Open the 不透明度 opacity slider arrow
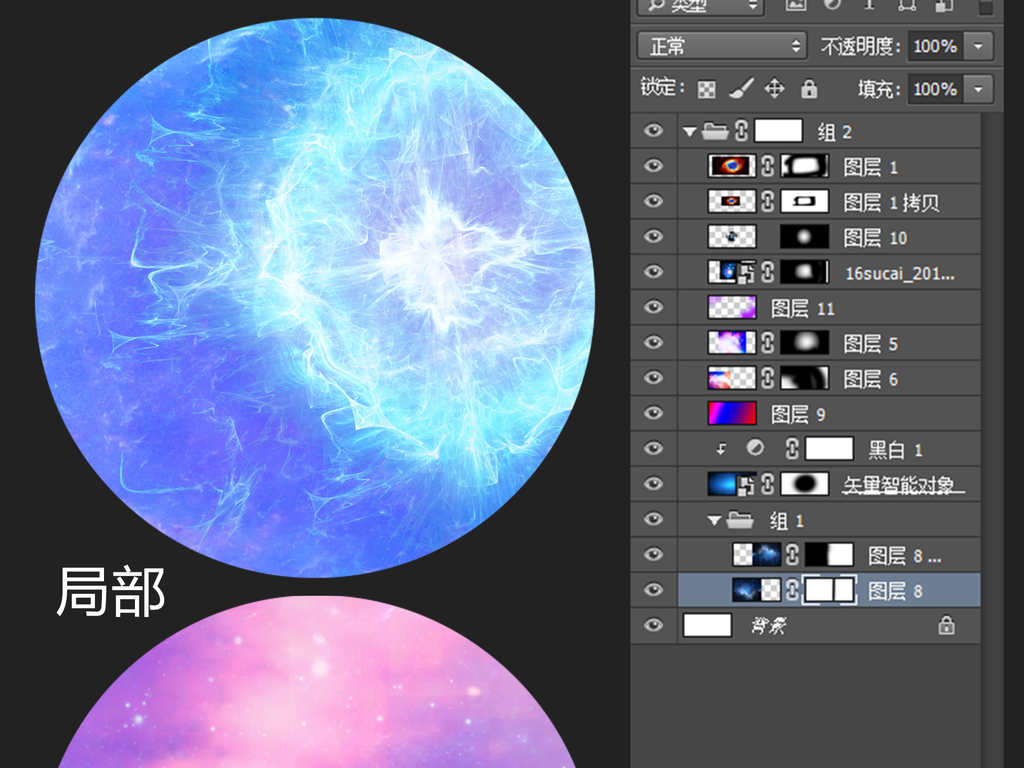The height and width of the screenshot is (768, 1024). tap(978, 46)
